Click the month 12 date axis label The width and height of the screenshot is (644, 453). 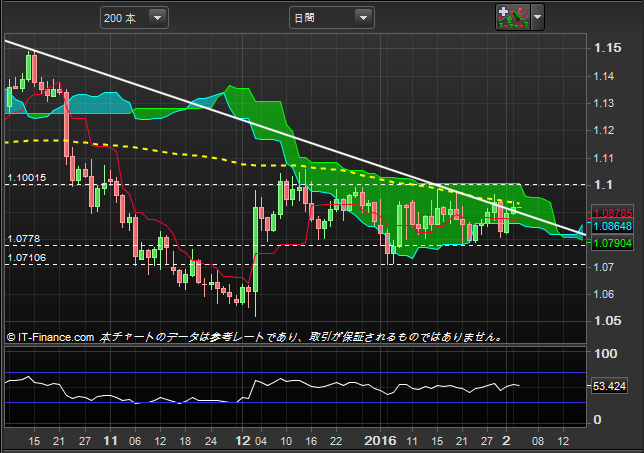pos(242,441)
